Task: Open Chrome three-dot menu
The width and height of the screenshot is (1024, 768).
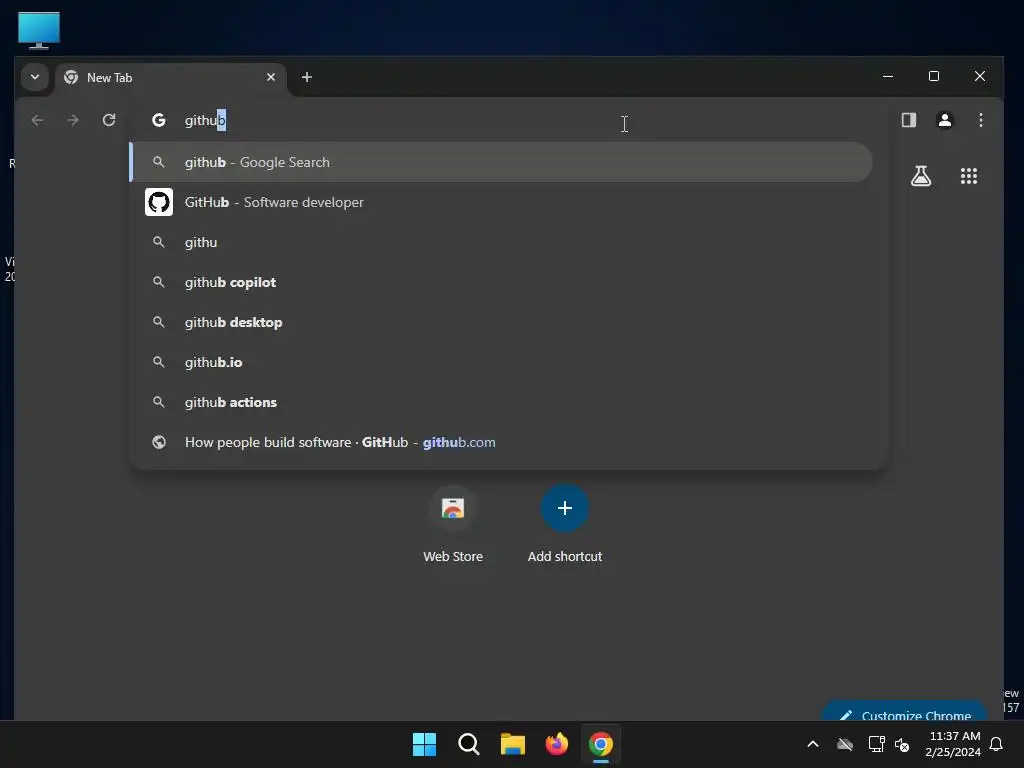Action: (980, 120)
